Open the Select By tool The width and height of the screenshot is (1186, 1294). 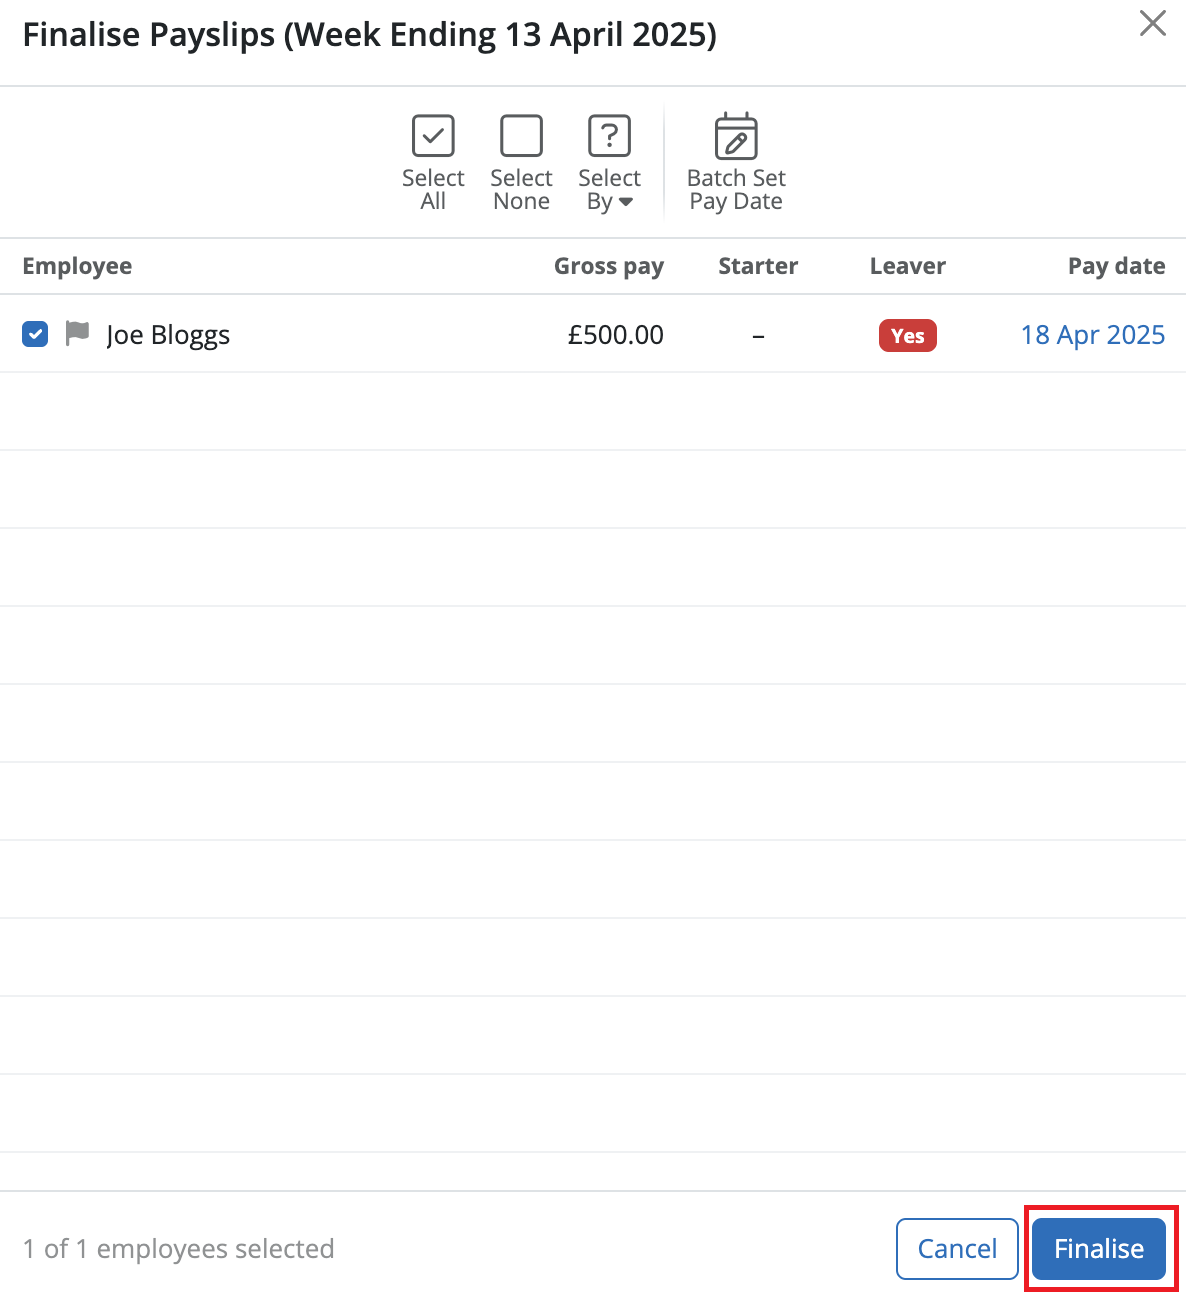609,162
